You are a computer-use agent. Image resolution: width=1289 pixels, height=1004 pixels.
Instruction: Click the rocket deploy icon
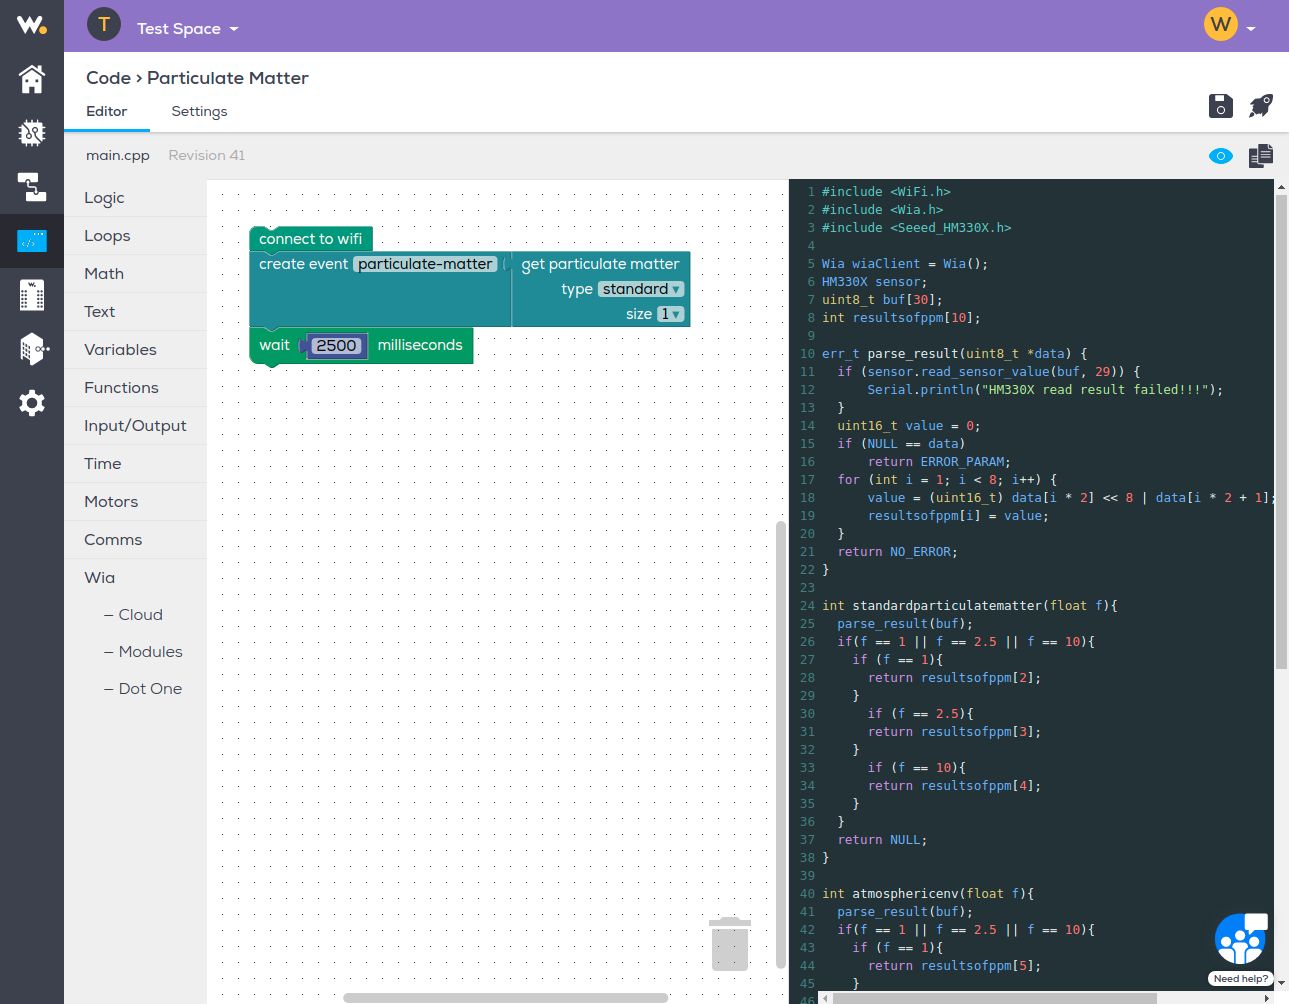[x=1261, y=105]
